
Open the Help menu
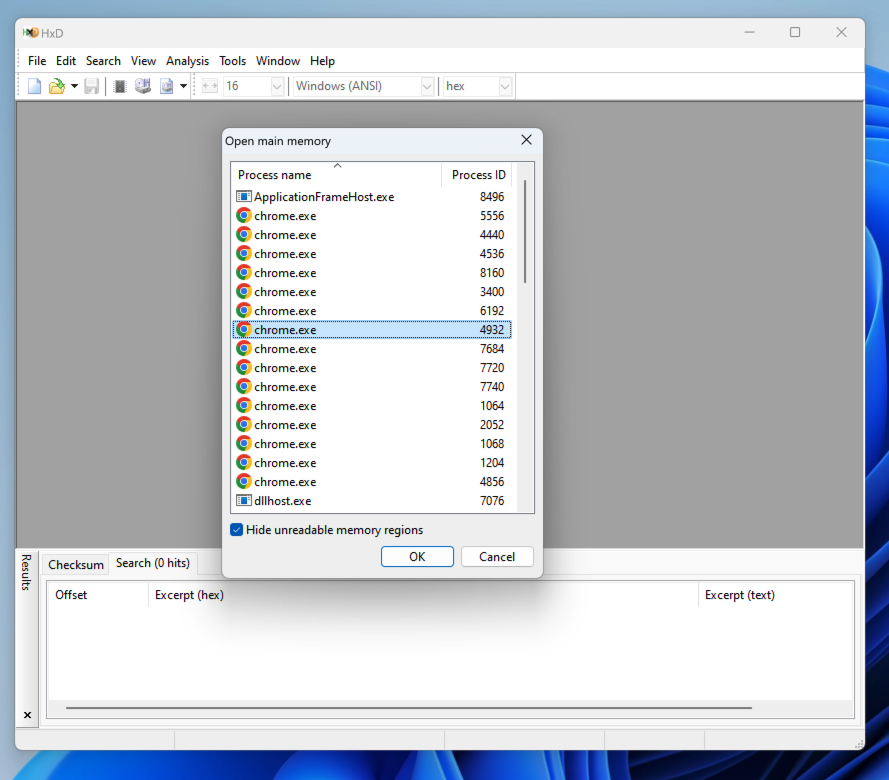point(322,61)
